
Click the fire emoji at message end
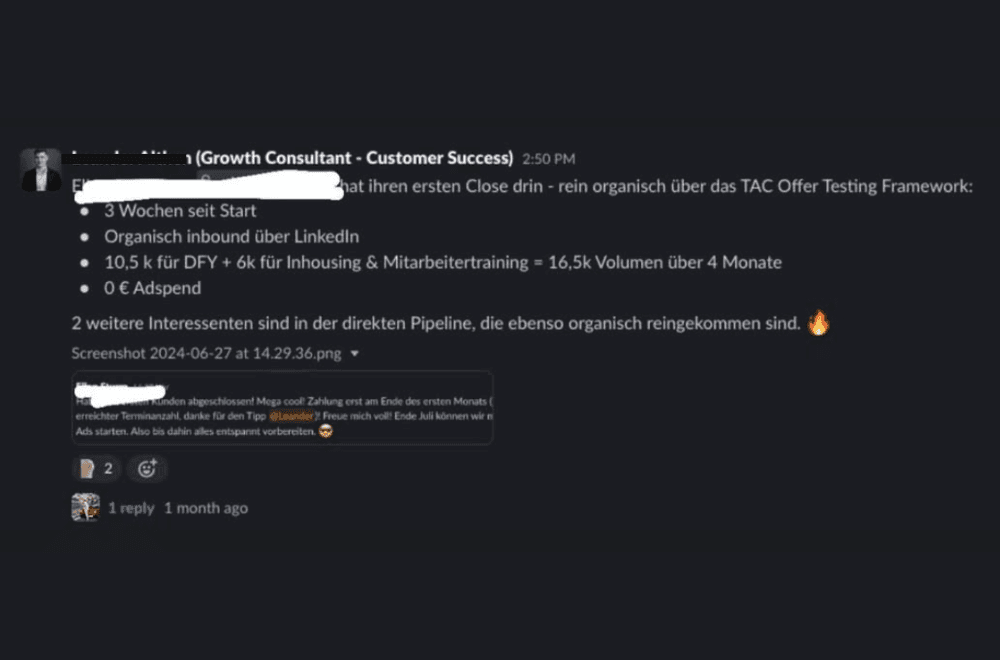(x=818, y=323)
